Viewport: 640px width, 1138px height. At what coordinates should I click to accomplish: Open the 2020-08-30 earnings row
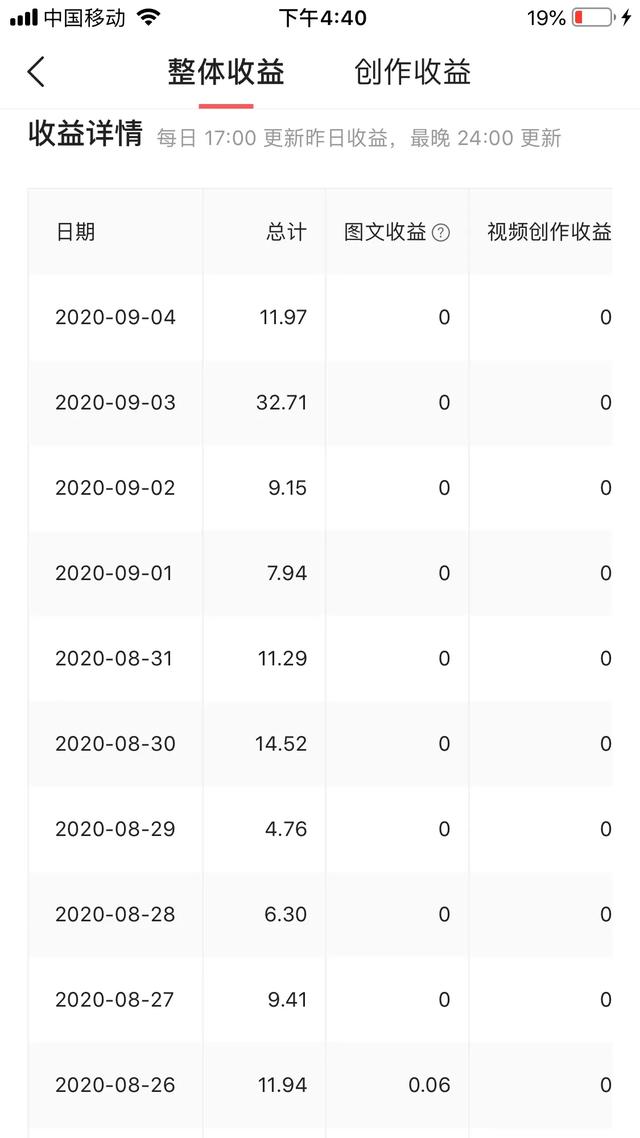pyautogui.click(x=320, y=744)
